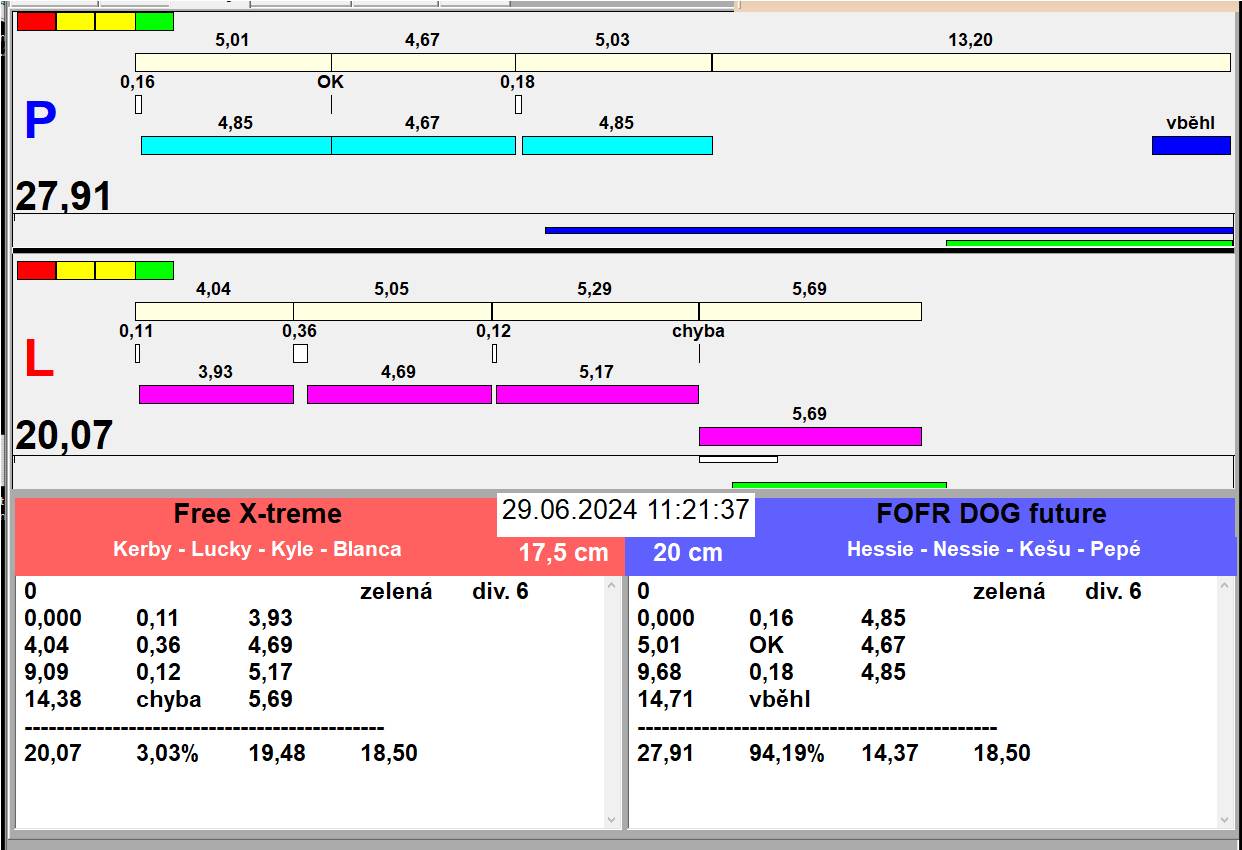Click the small marker box under 0,12
Image resolution: width=1242 pixels, height=850 pixels.
click(494, 353)
